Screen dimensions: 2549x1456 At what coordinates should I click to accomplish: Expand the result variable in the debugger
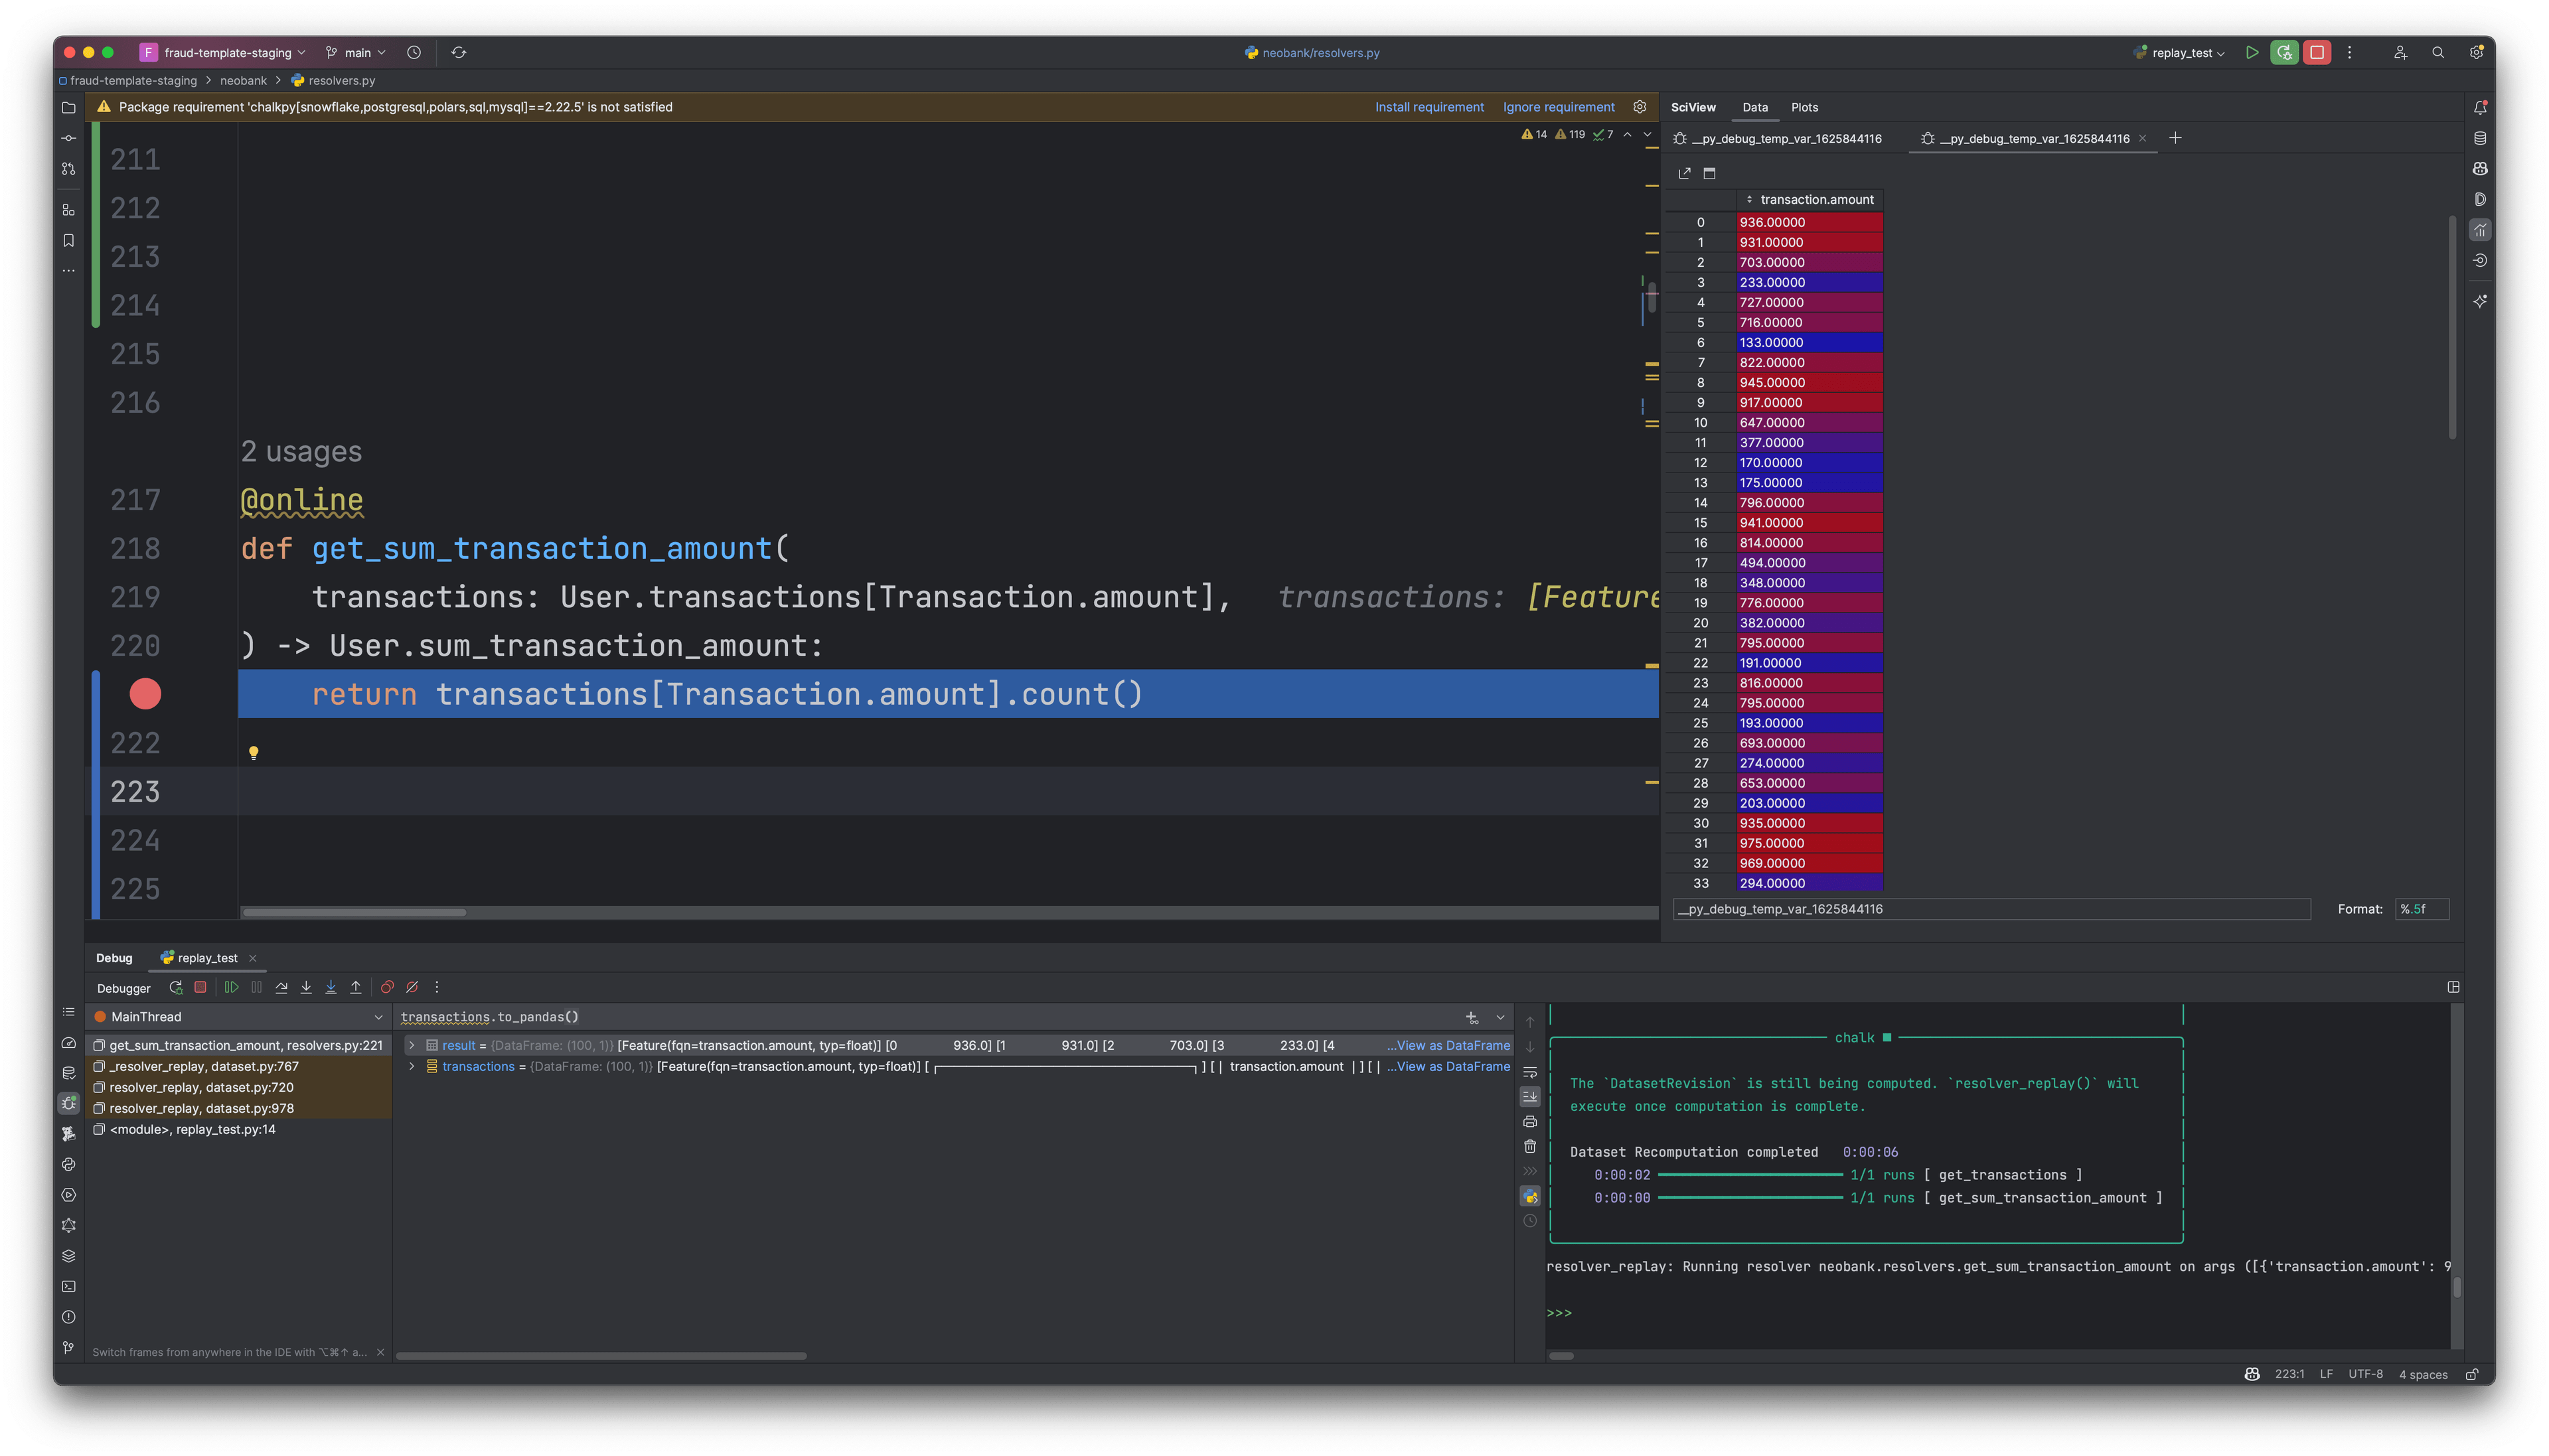(413, 1044)
